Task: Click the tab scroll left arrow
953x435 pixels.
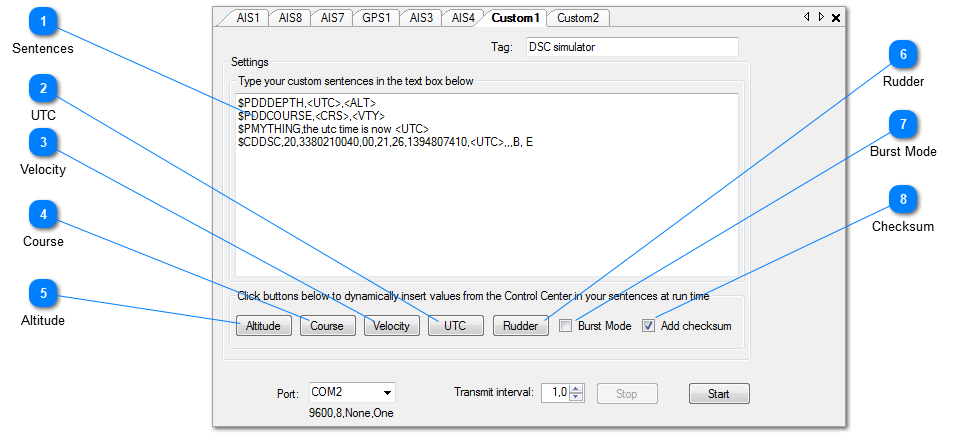Action: click(807, 18)
